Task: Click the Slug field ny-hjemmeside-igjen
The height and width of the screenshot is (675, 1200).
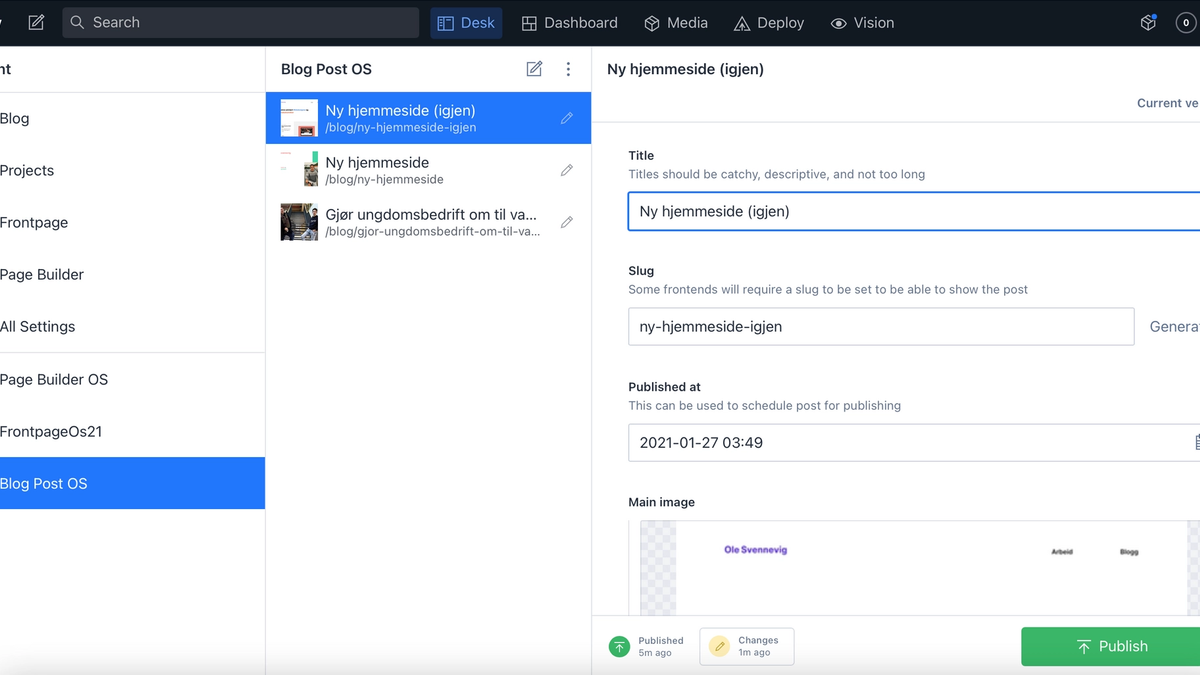Action: [881, 326]
